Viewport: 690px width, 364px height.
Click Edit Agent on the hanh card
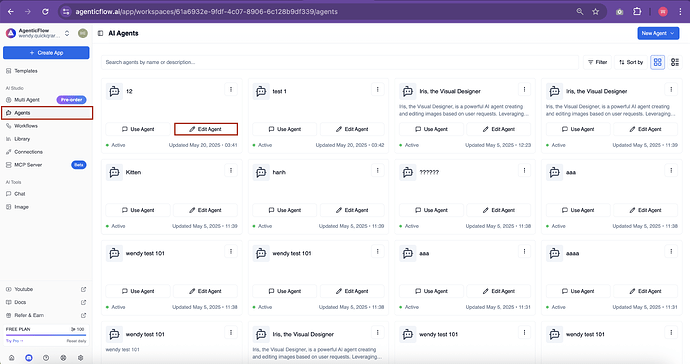pyautogui.click(x=352, y=210)
